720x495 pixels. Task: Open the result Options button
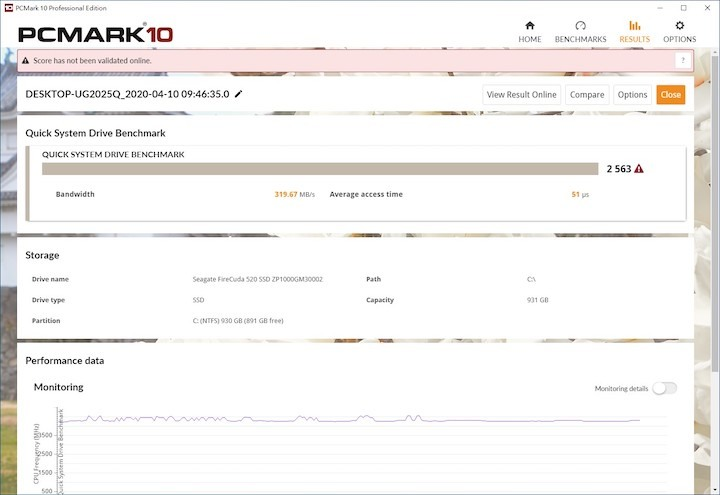(632, 95)
